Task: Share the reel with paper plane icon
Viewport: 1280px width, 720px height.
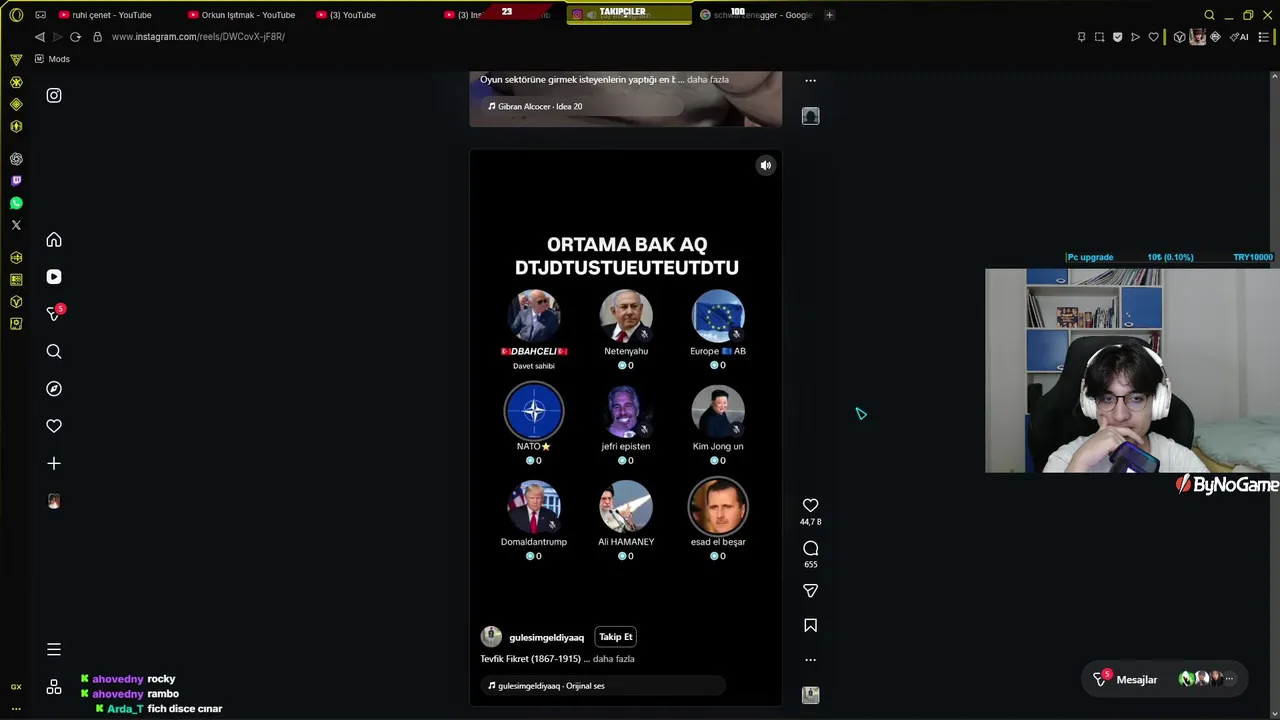Action: click(811, 591)
